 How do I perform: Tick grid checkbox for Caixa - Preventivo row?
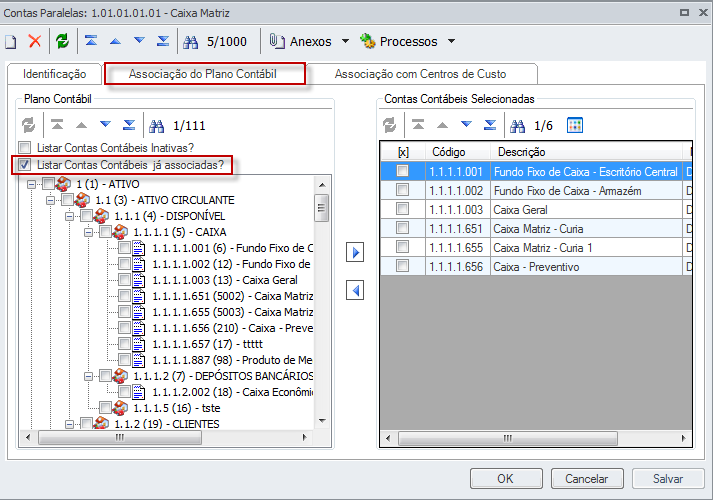402,266
